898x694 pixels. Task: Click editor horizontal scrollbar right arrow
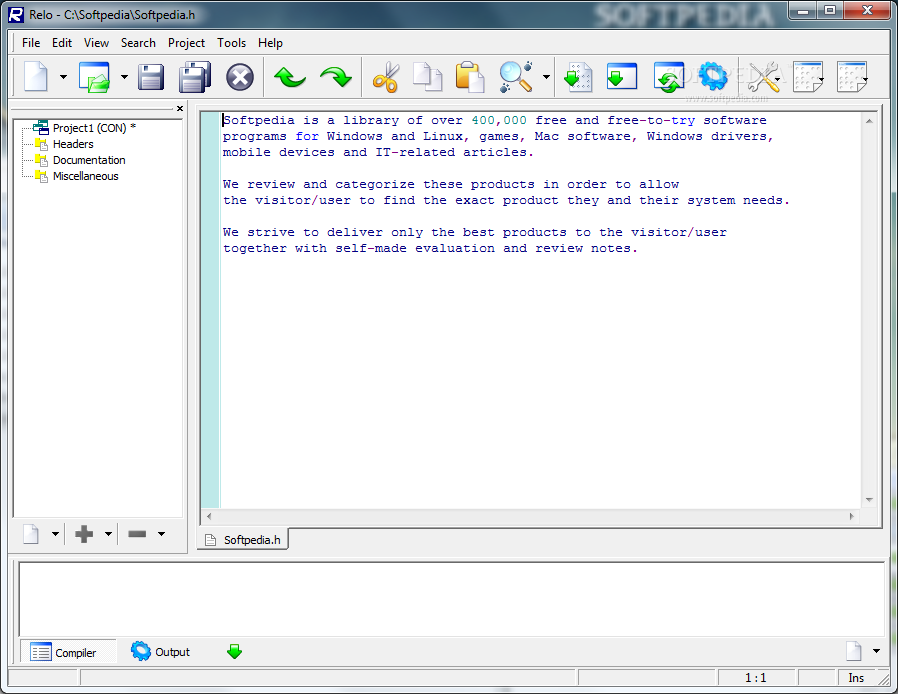click(852, 516)
